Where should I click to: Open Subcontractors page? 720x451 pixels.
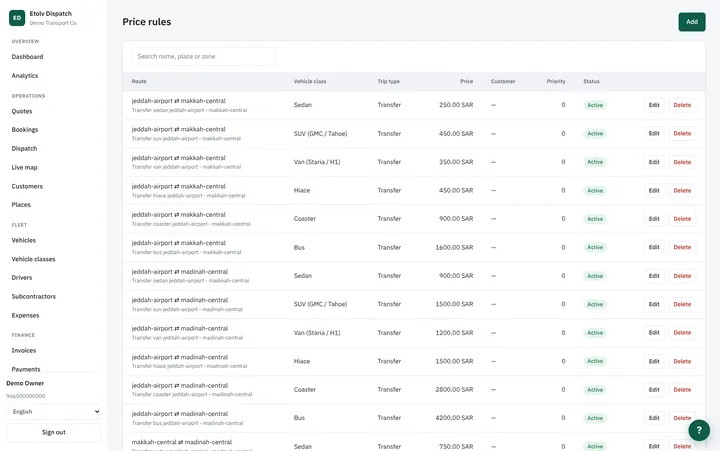pos(34,297)
